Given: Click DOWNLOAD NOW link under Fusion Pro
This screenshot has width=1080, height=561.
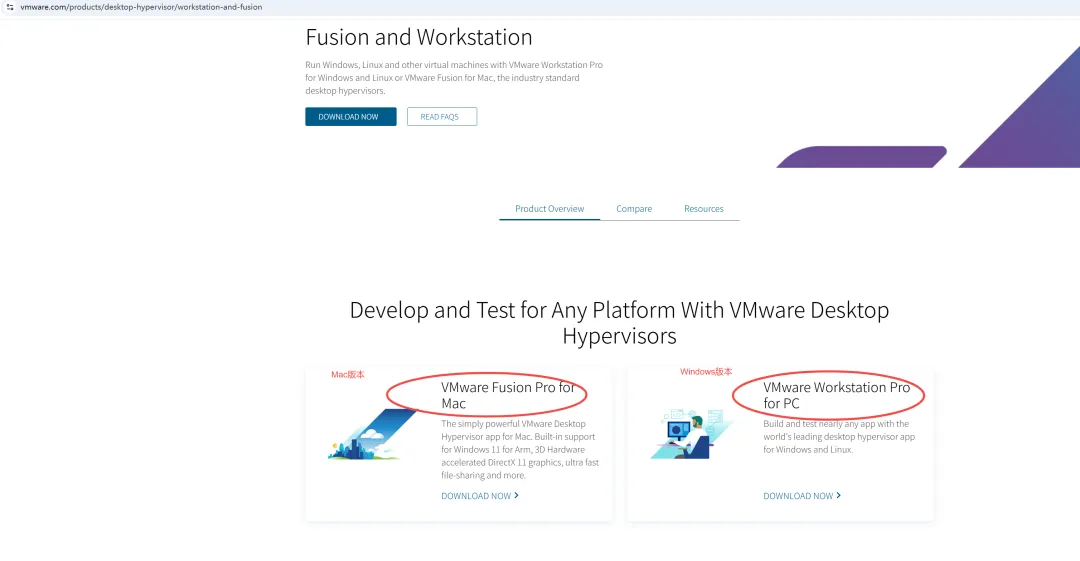Looking at the screenshot, I should [x=479, y=496].
